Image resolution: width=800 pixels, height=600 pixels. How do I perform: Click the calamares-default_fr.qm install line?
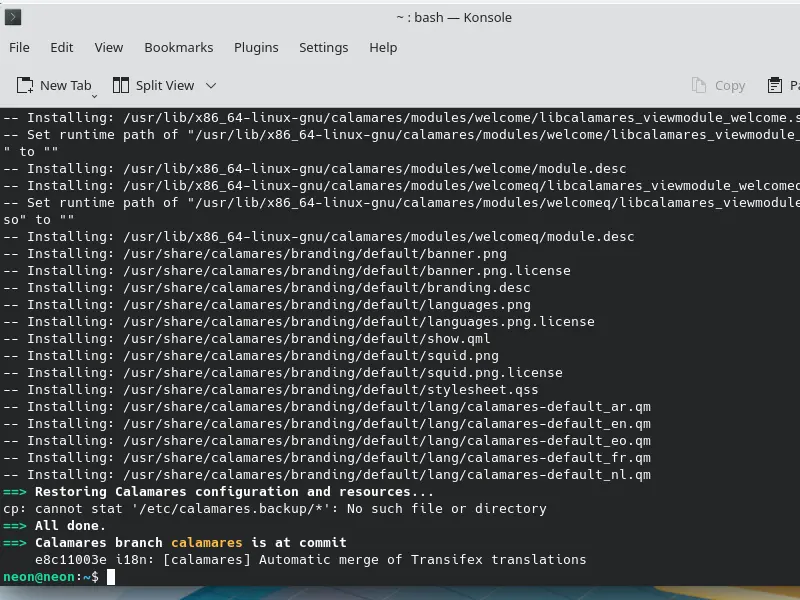pos(327,458)
